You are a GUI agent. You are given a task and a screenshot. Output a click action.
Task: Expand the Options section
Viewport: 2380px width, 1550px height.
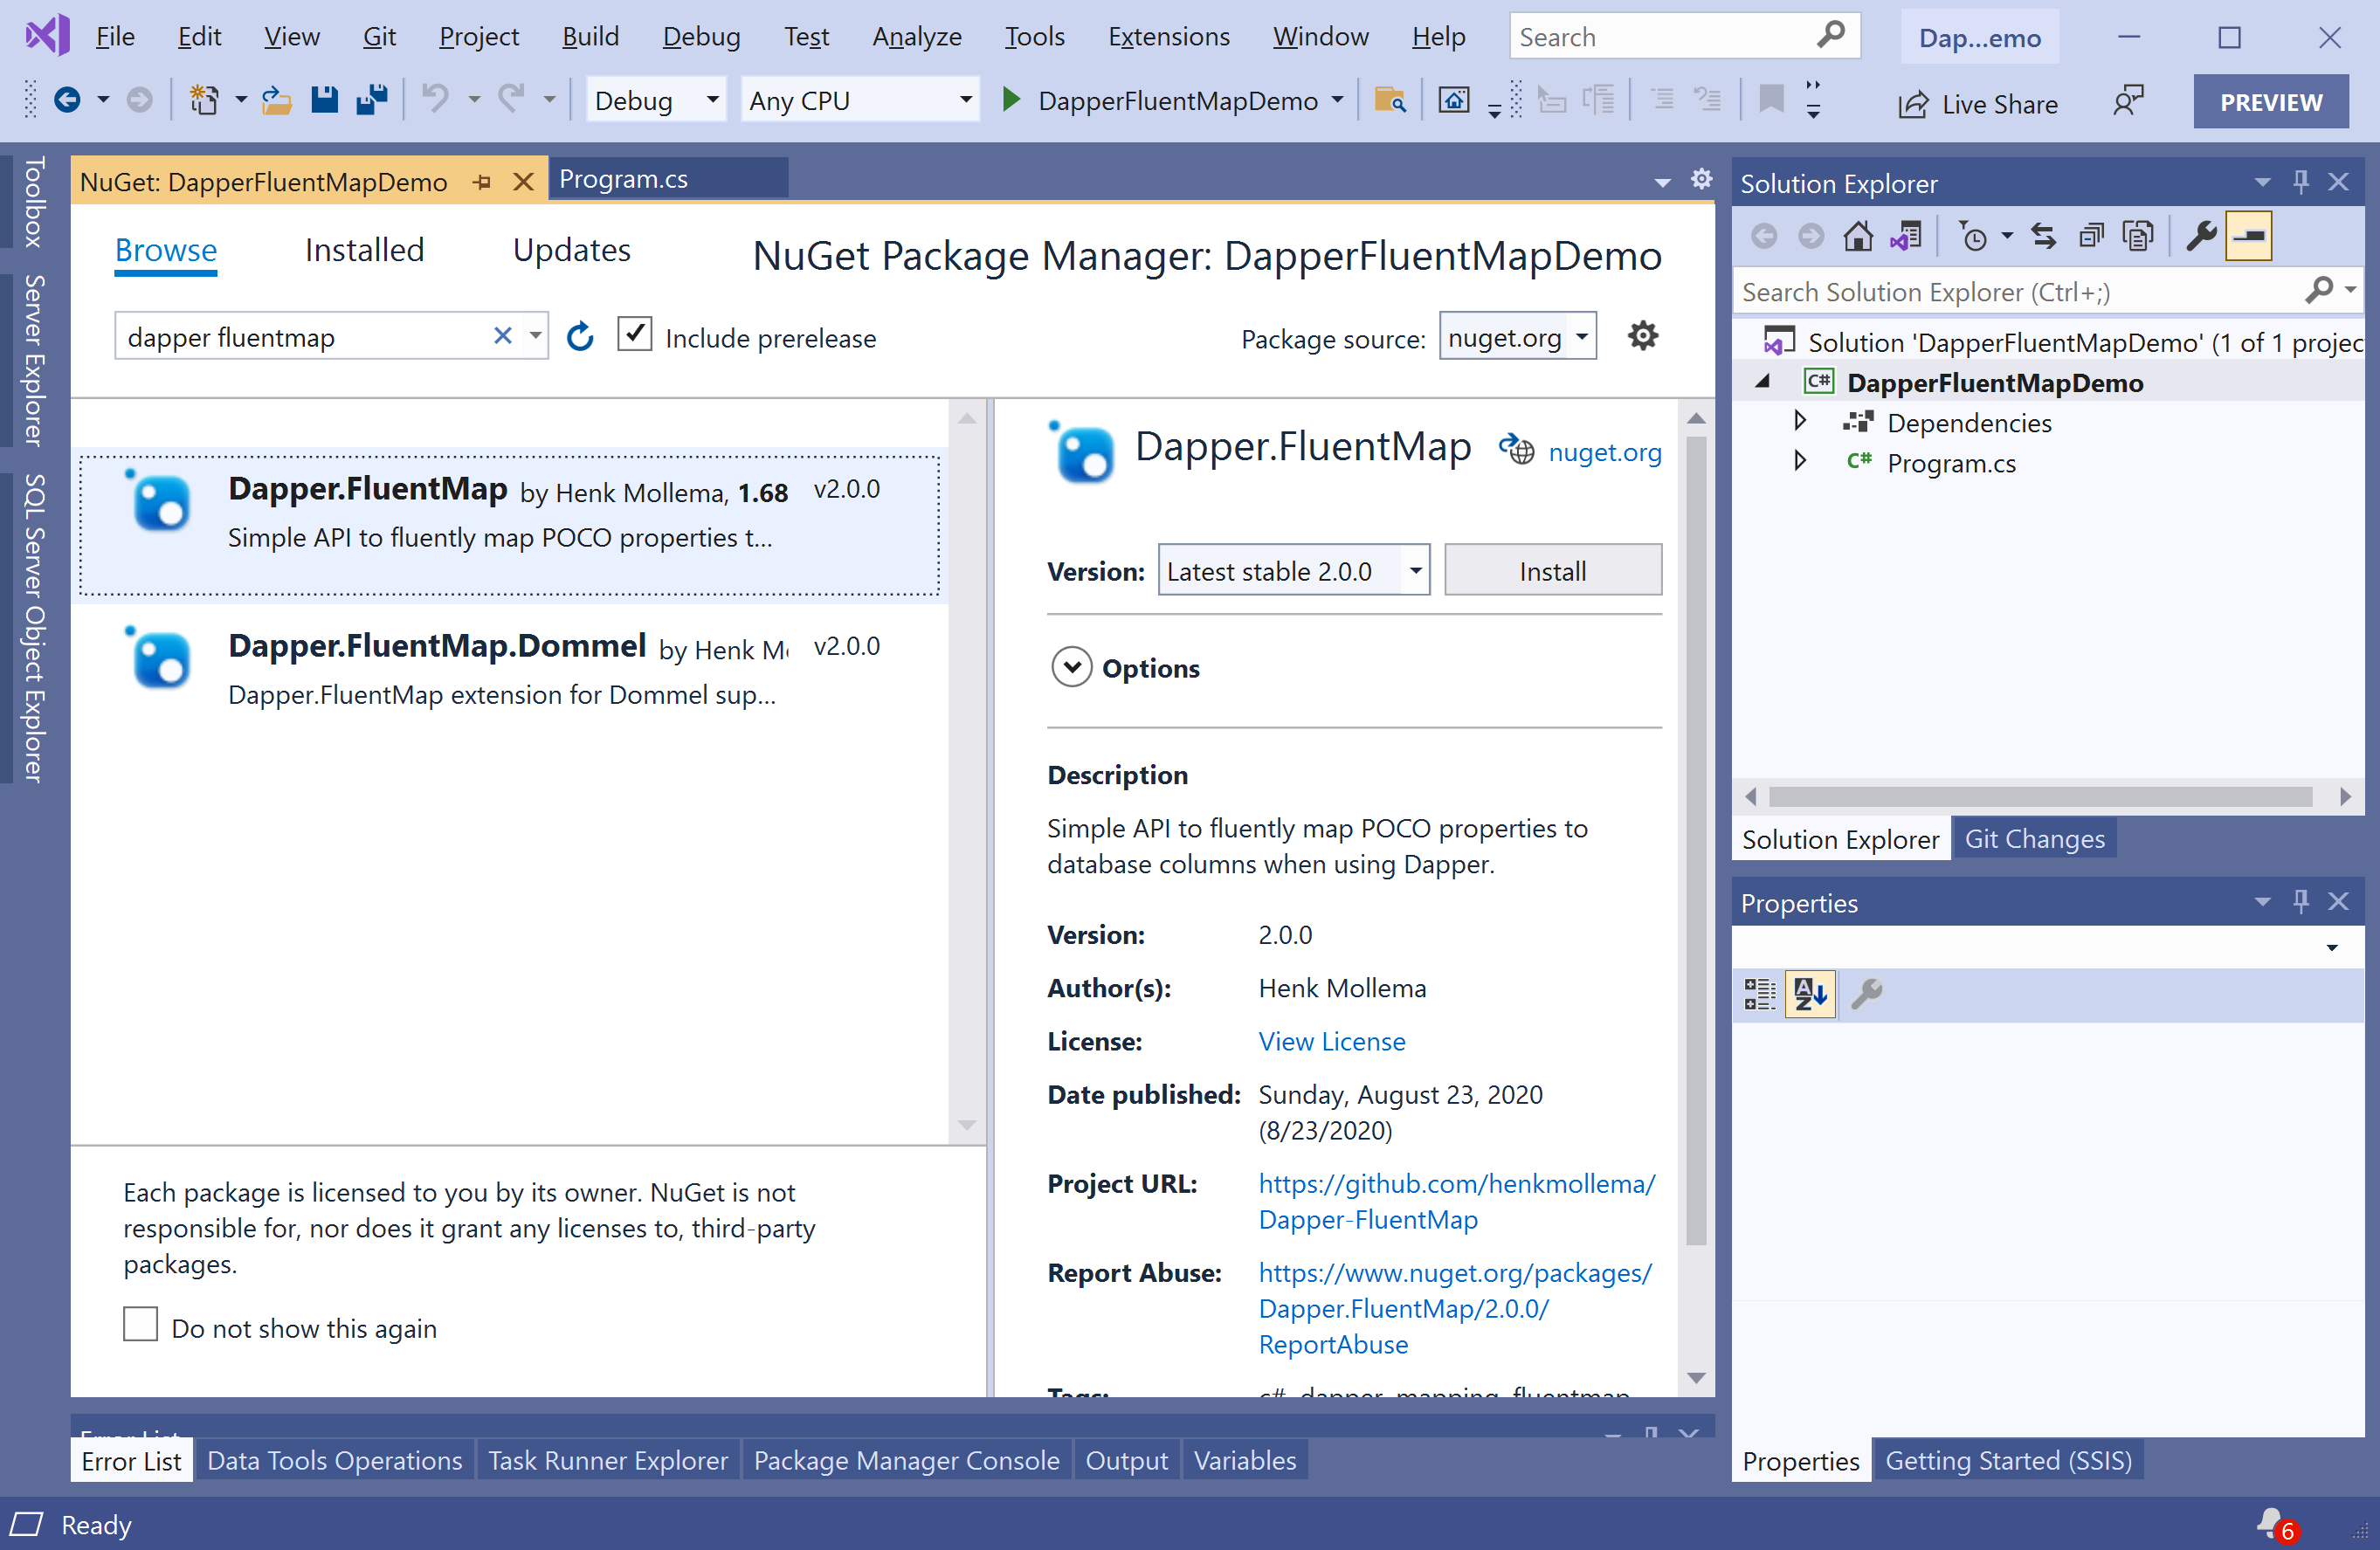1071,667
